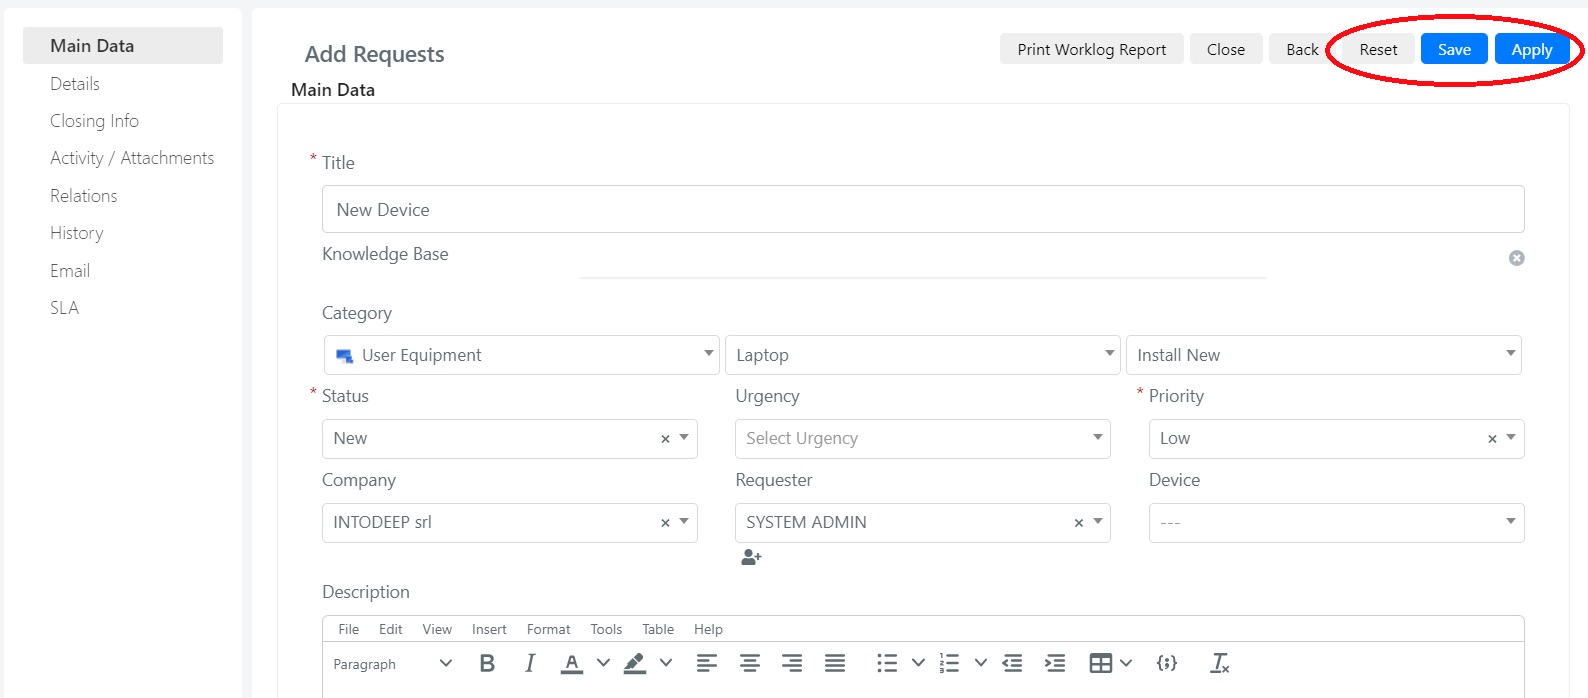Apply background highlight color icon
The height and width of the screenshot is (698, 1588).
(x=635, y=663)
